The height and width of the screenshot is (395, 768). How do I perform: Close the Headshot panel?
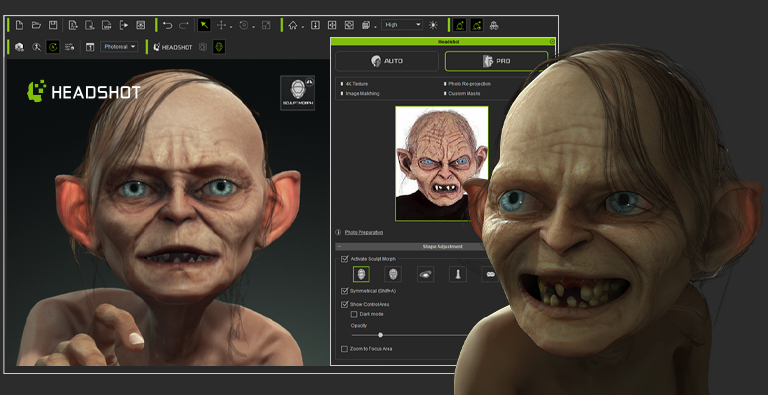(552, 42)
